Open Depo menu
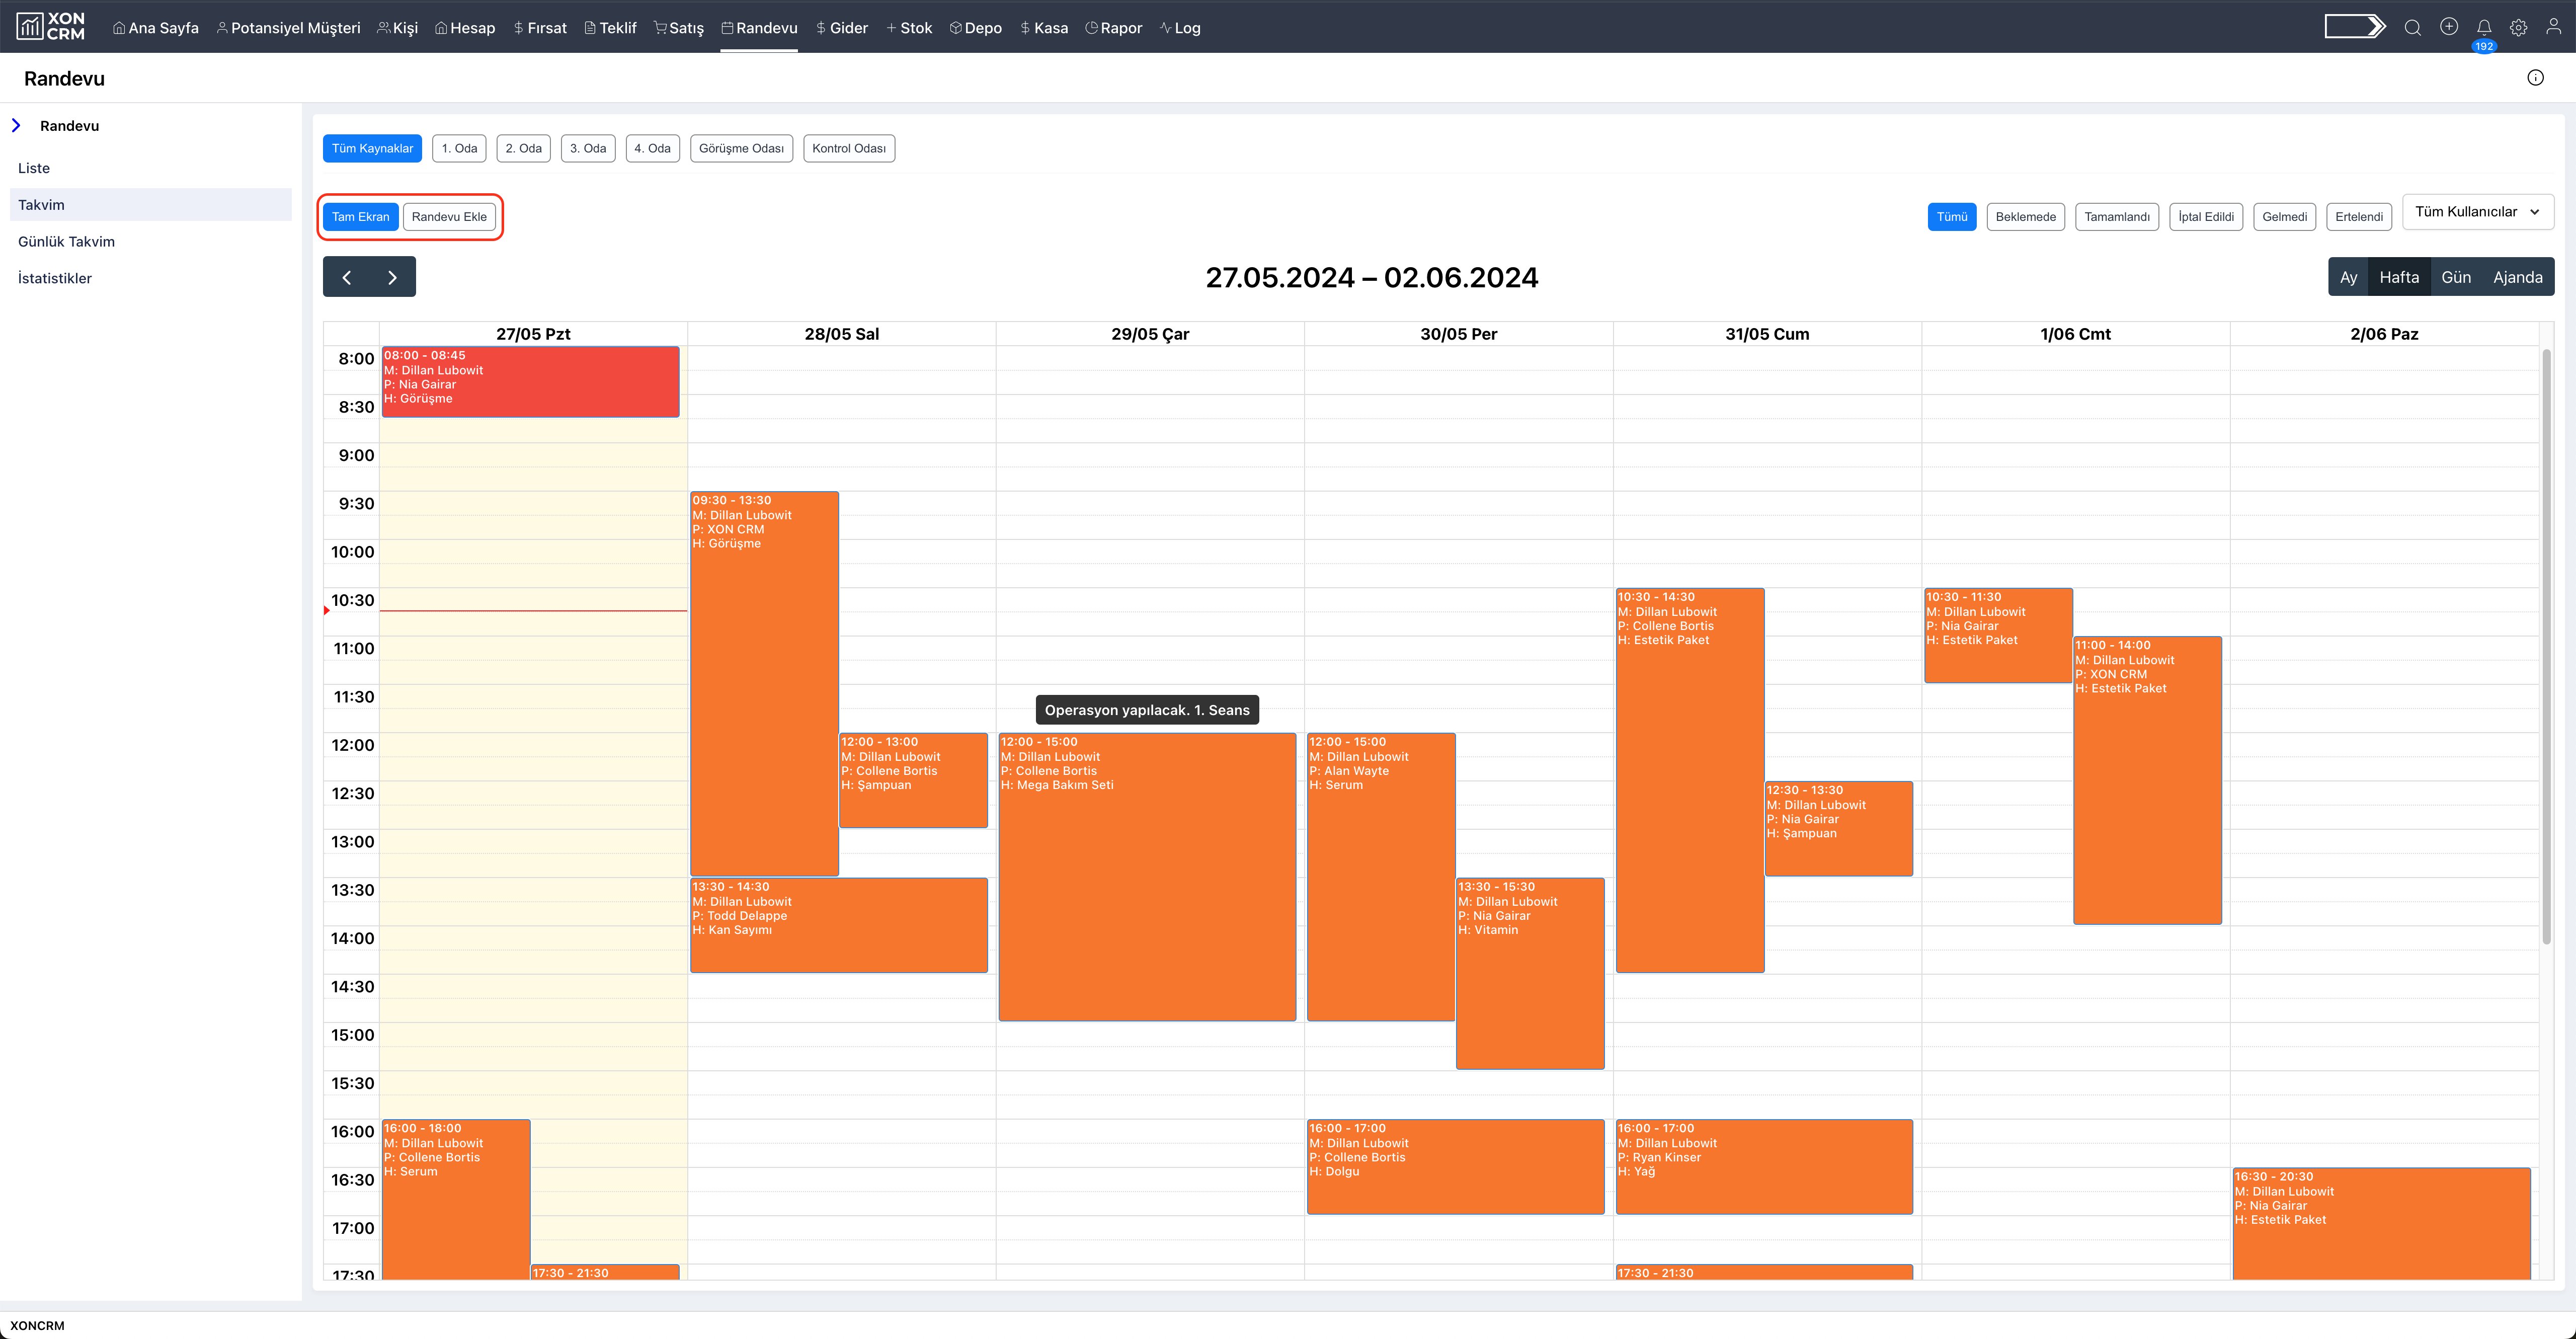 [975, 28]
